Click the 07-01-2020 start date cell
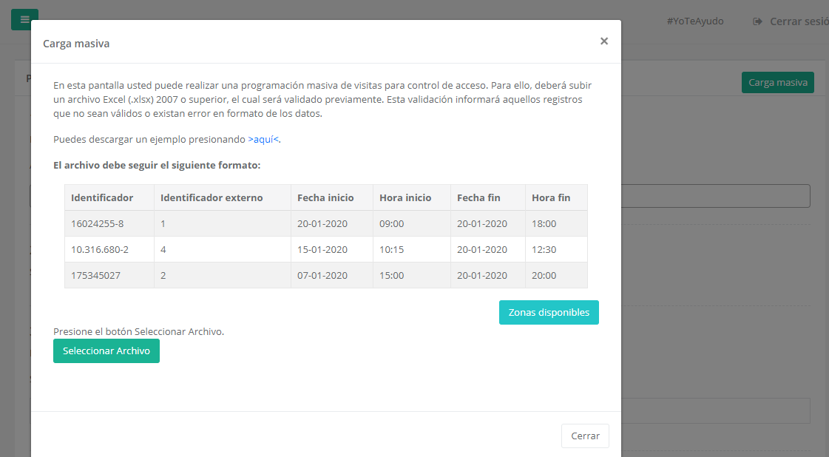This screenshot has height=457, width=829. pos(322,275)
